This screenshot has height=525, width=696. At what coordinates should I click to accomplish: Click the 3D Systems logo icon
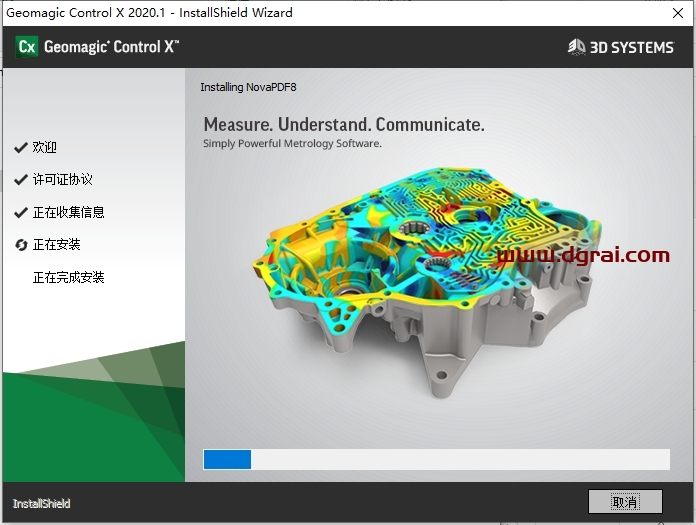pyautogui.click(x=577, y=47)
